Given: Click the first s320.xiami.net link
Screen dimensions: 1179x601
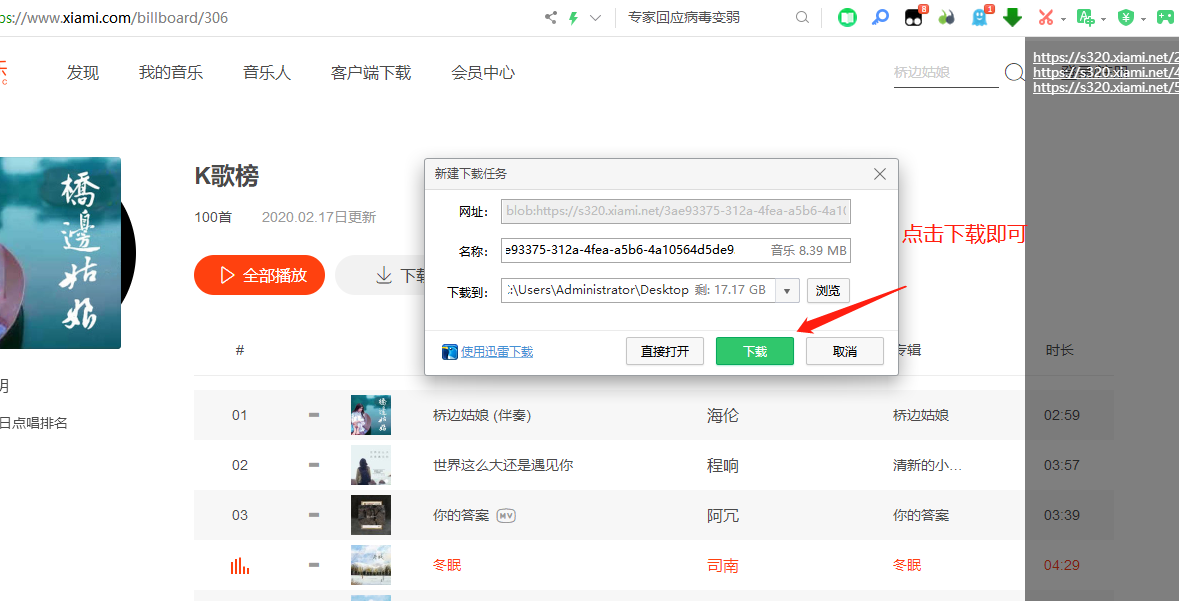Looking at the screenshot, I should coord(1105,57).
